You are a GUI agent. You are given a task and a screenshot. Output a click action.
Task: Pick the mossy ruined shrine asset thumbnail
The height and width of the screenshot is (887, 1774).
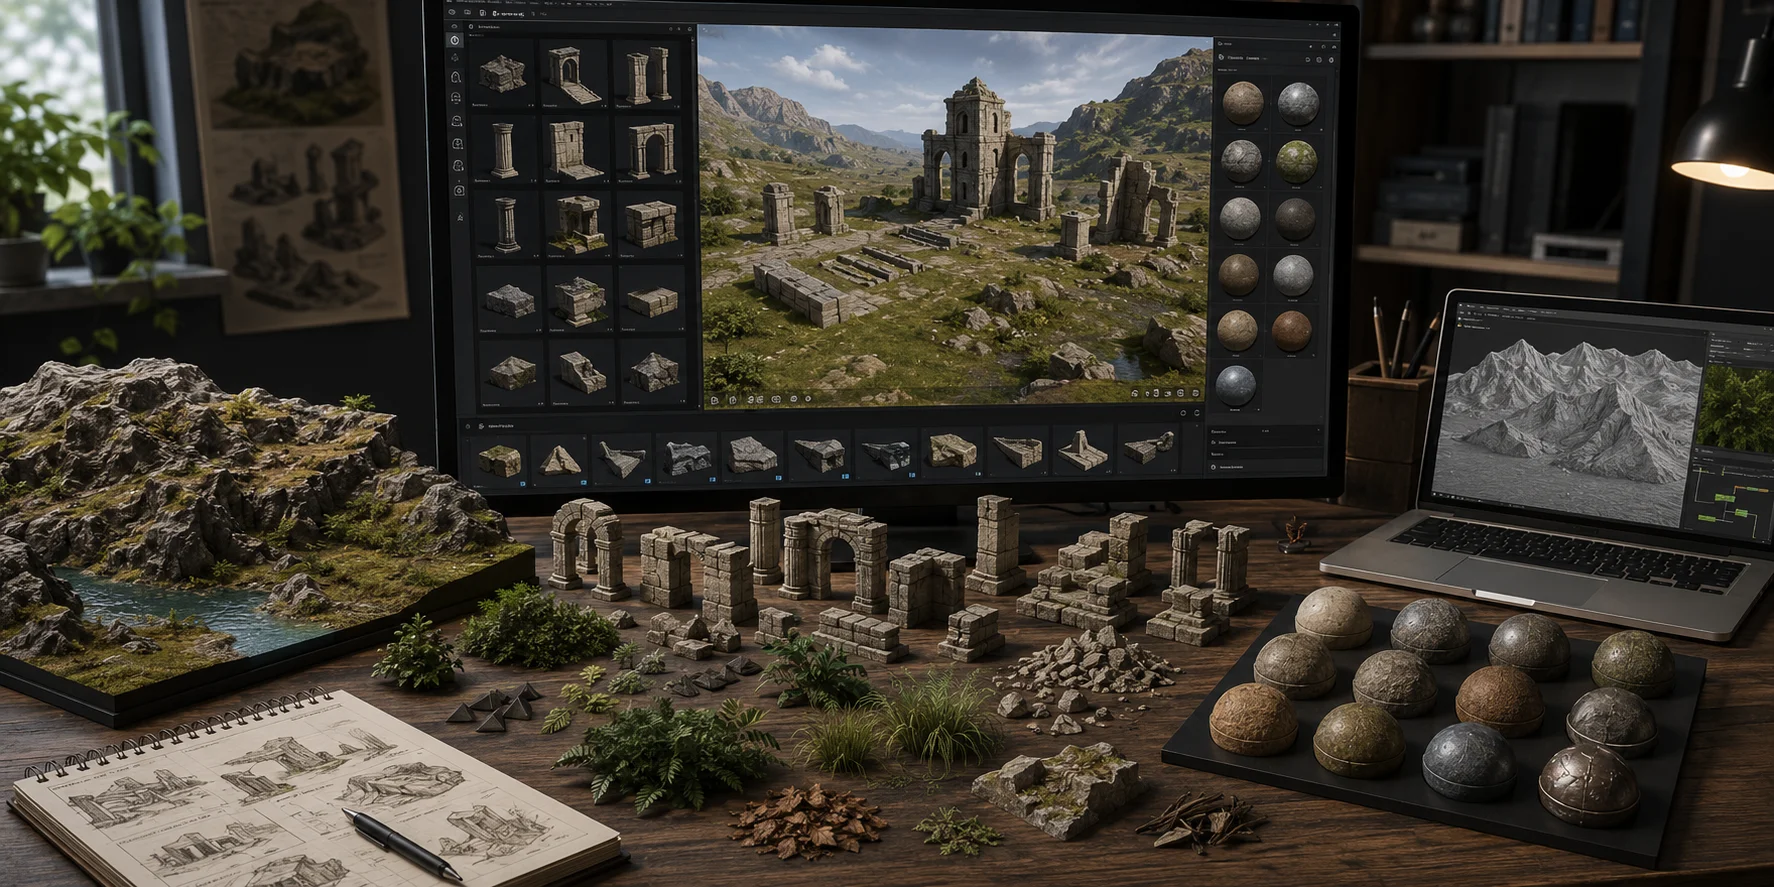click(x=577, y=223)
